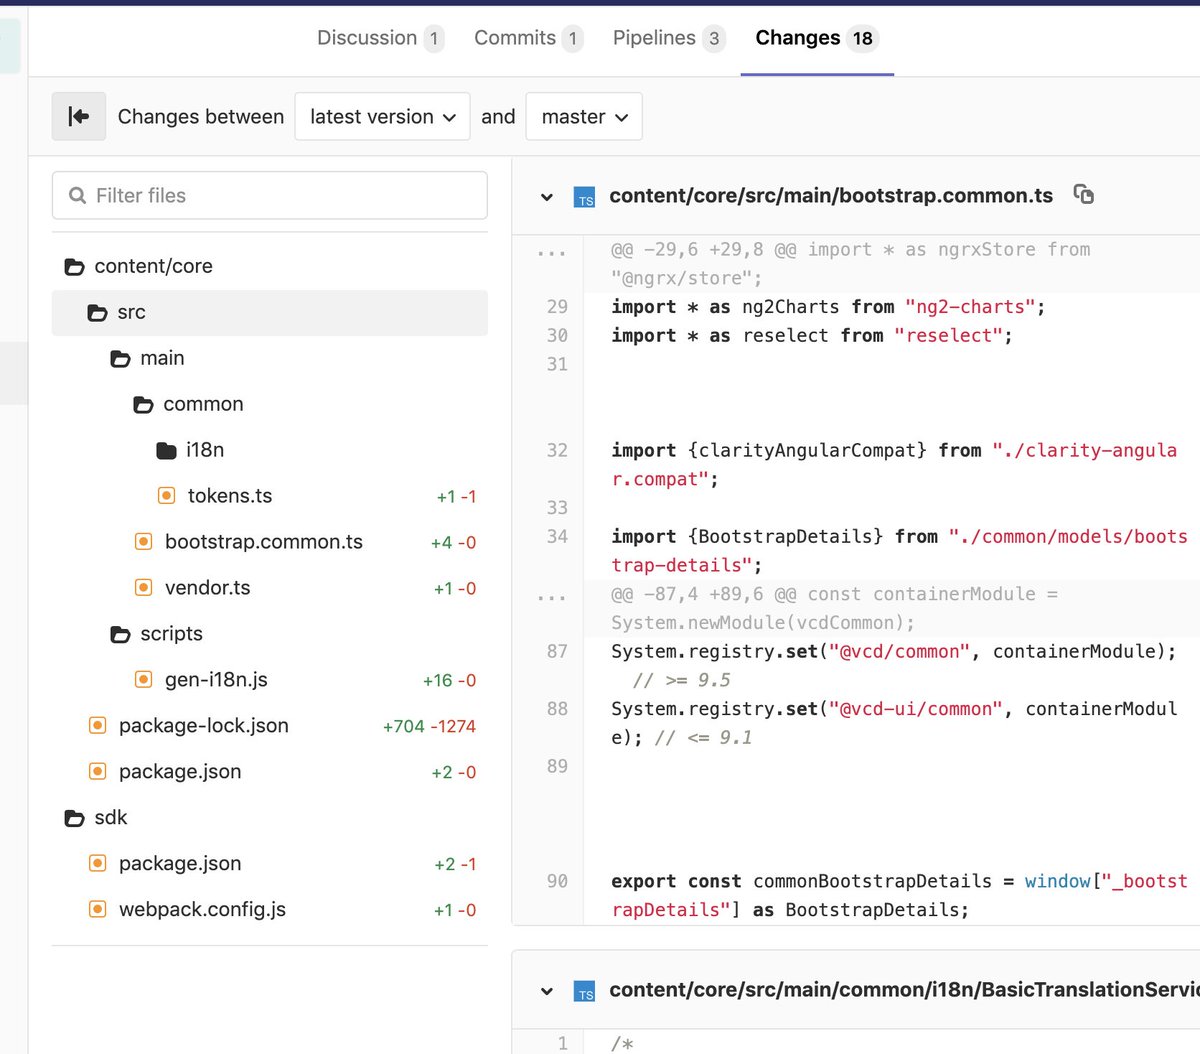This screenshot has height=1054, width=1200.
Task: Expand the i18n folder in tree
Action: point(270,450)
